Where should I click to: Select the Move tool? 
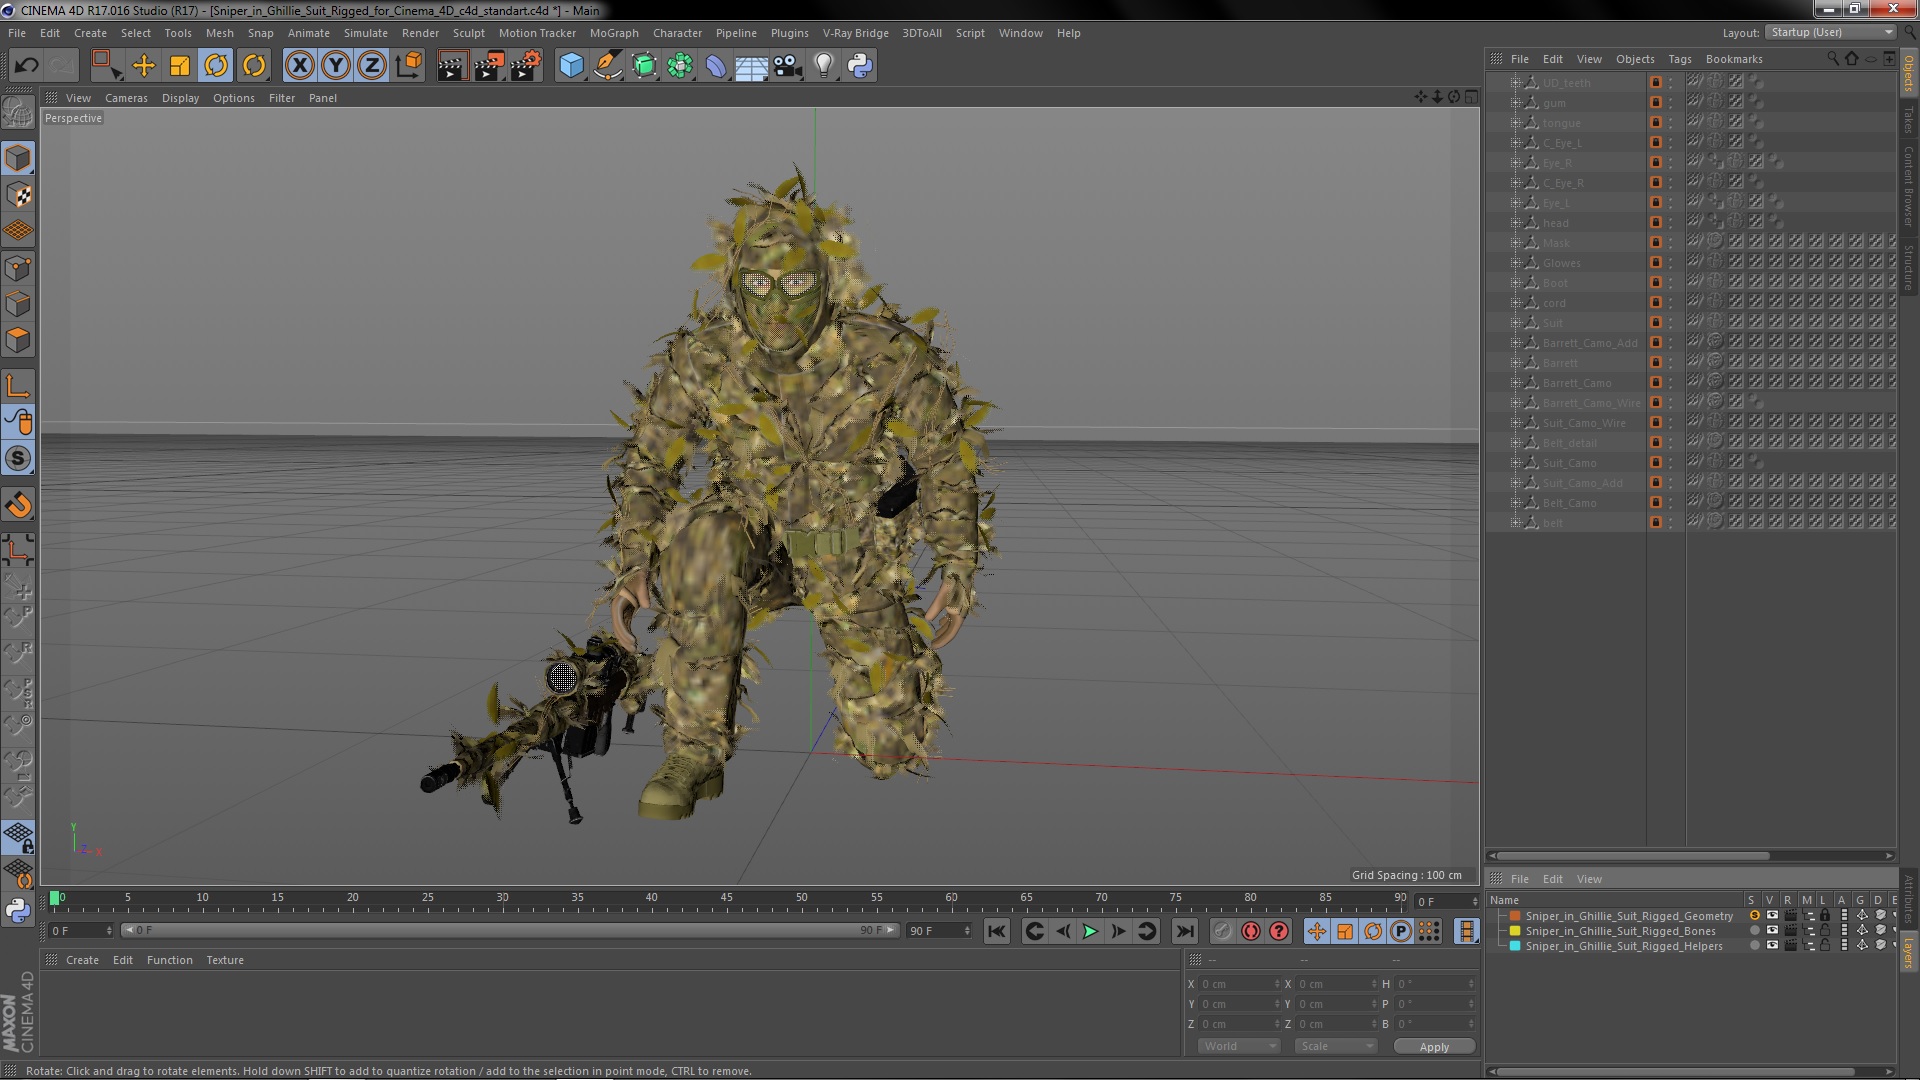click(x=144, y=66)
